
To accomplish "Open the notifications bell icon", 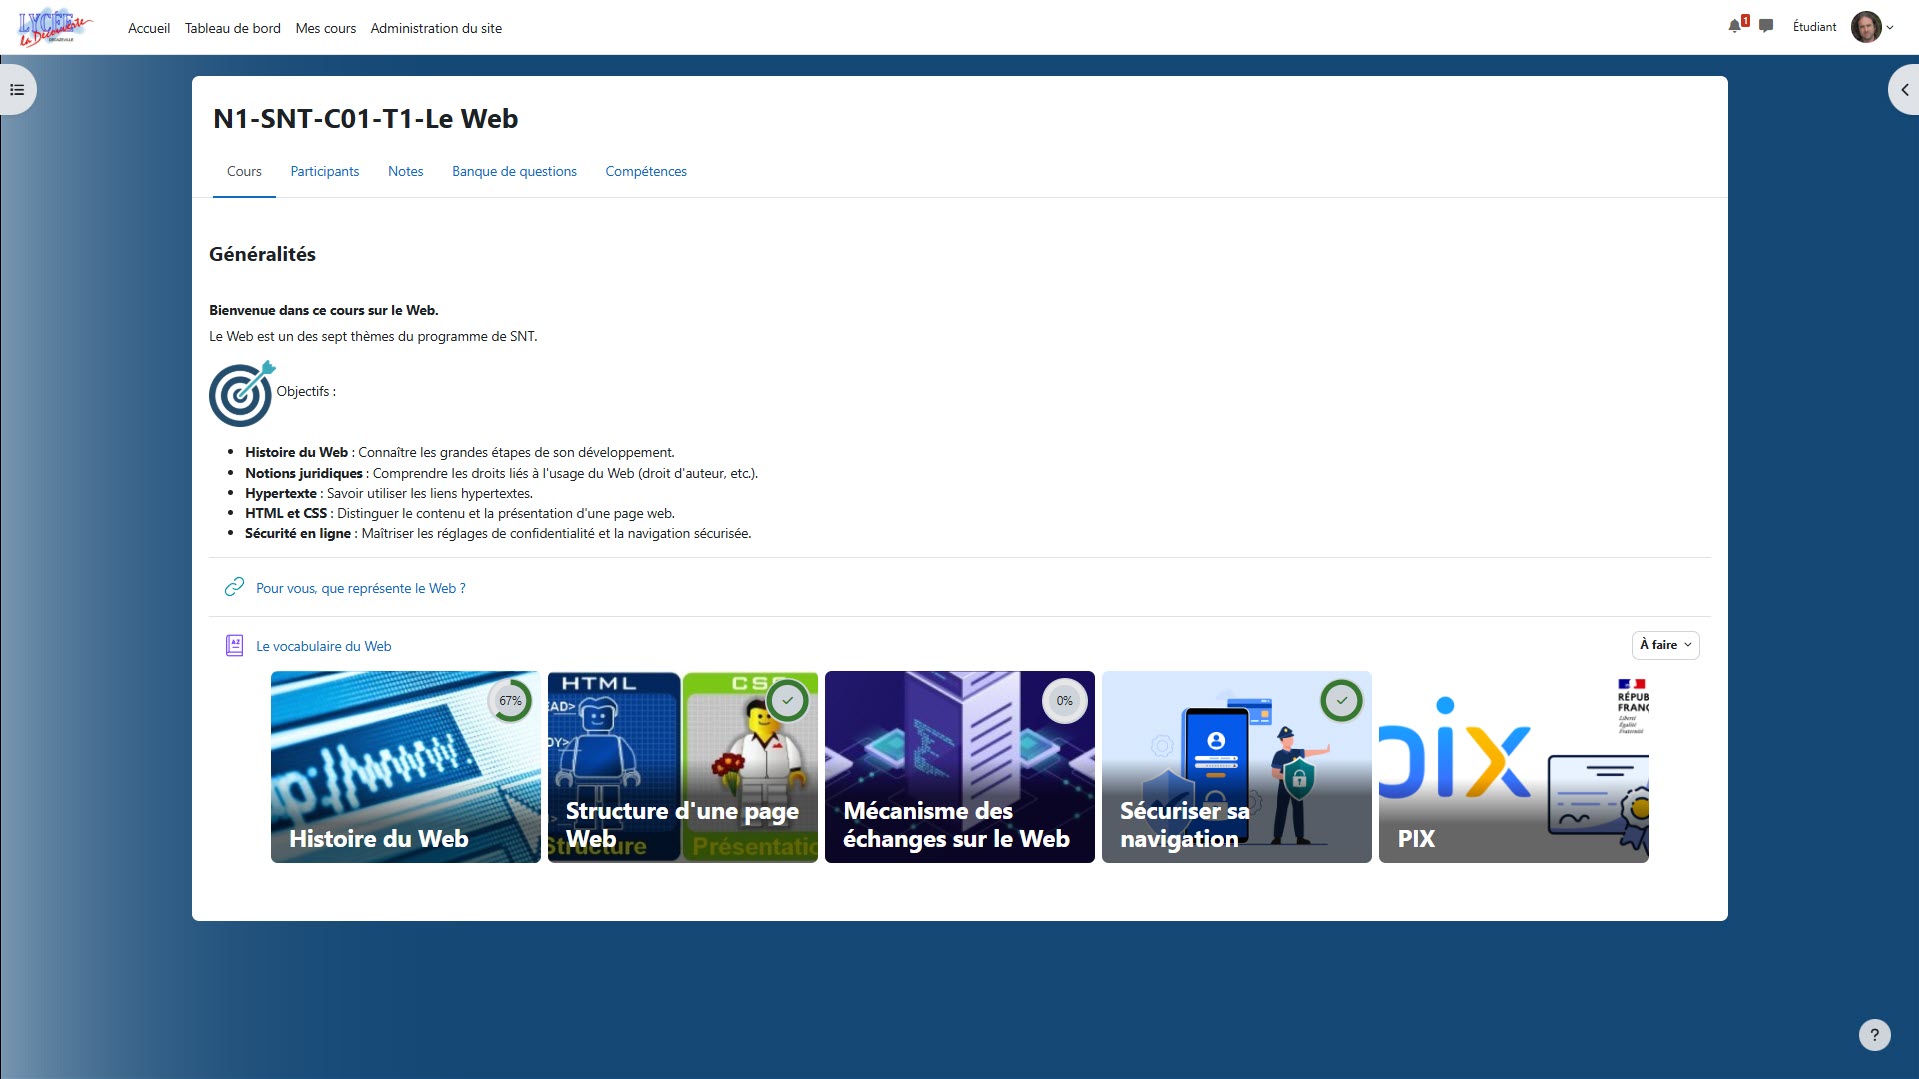I will [1734, 26].
